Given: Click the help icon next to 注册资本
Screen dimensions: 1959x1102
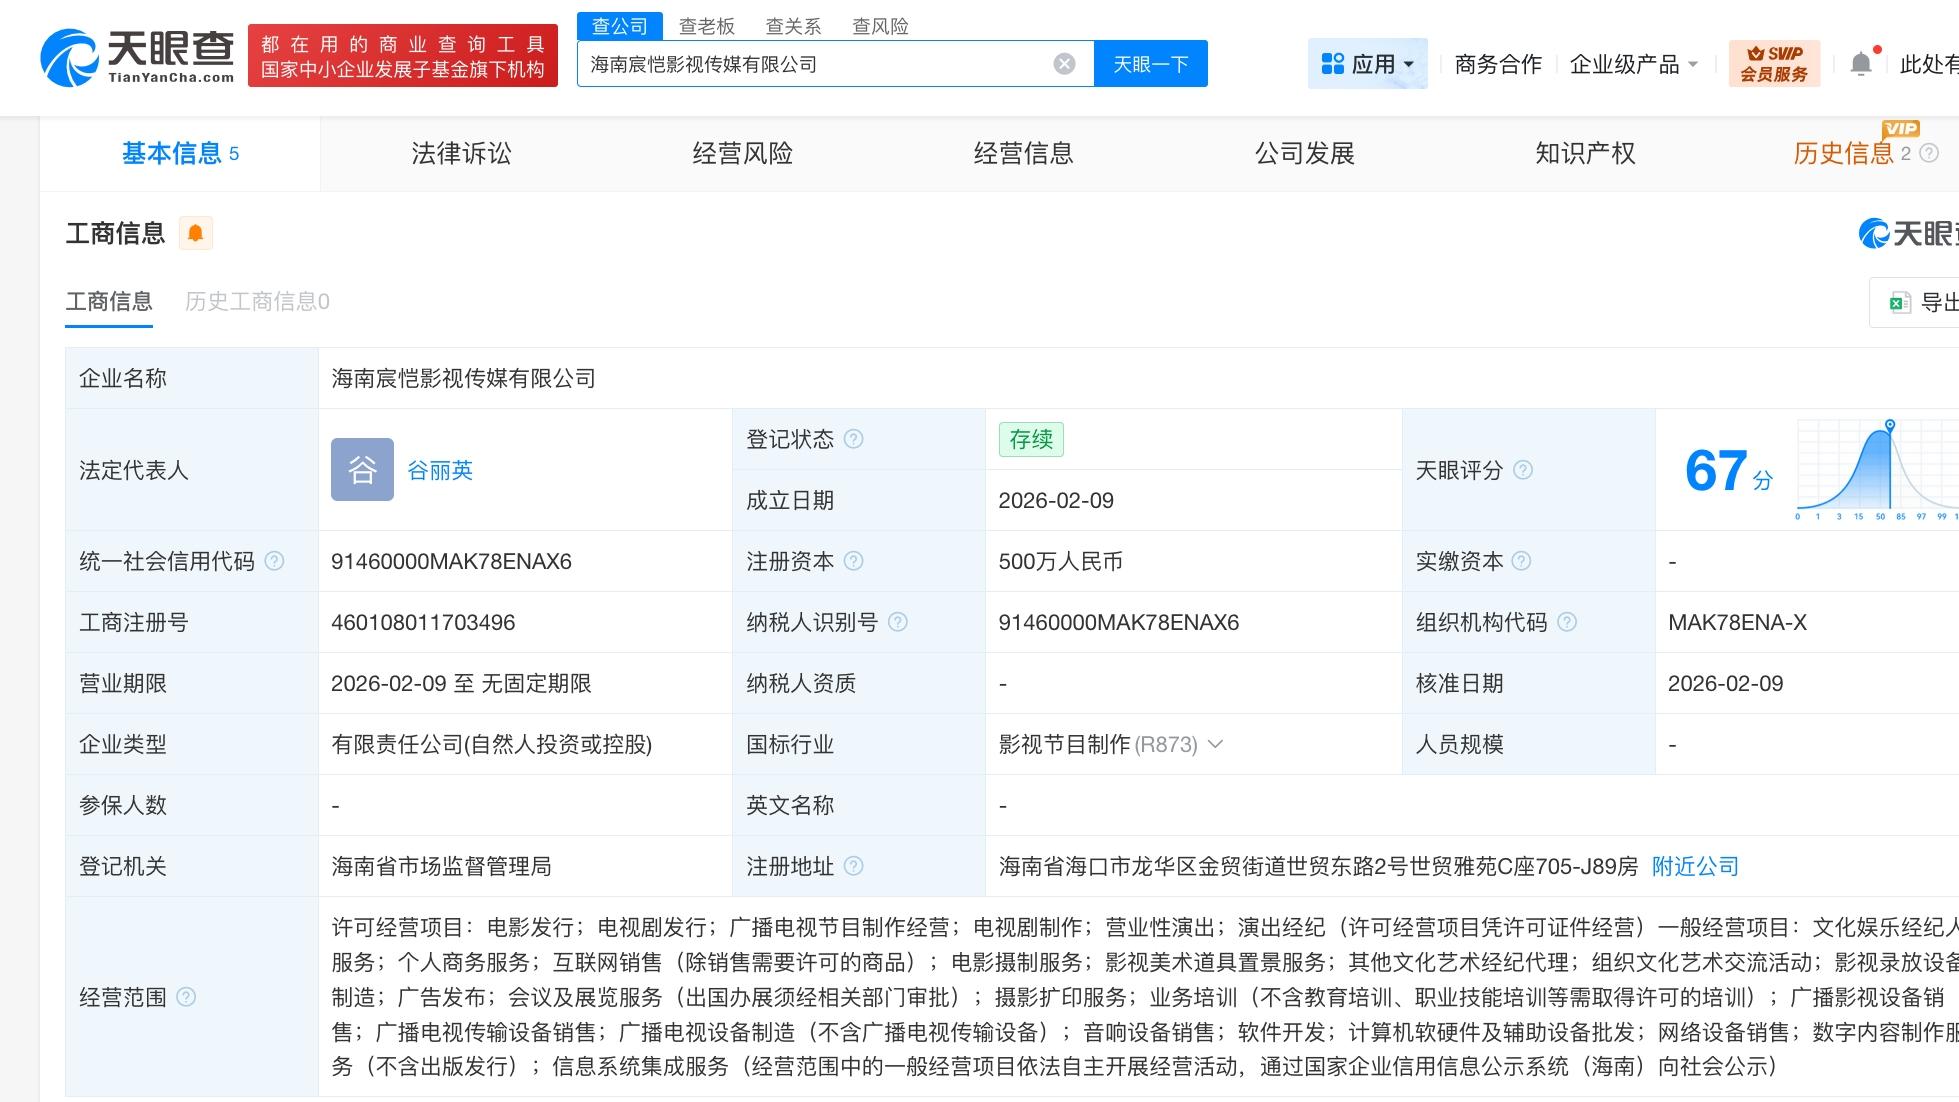Looking at the screenshot, I should [855, 561].
